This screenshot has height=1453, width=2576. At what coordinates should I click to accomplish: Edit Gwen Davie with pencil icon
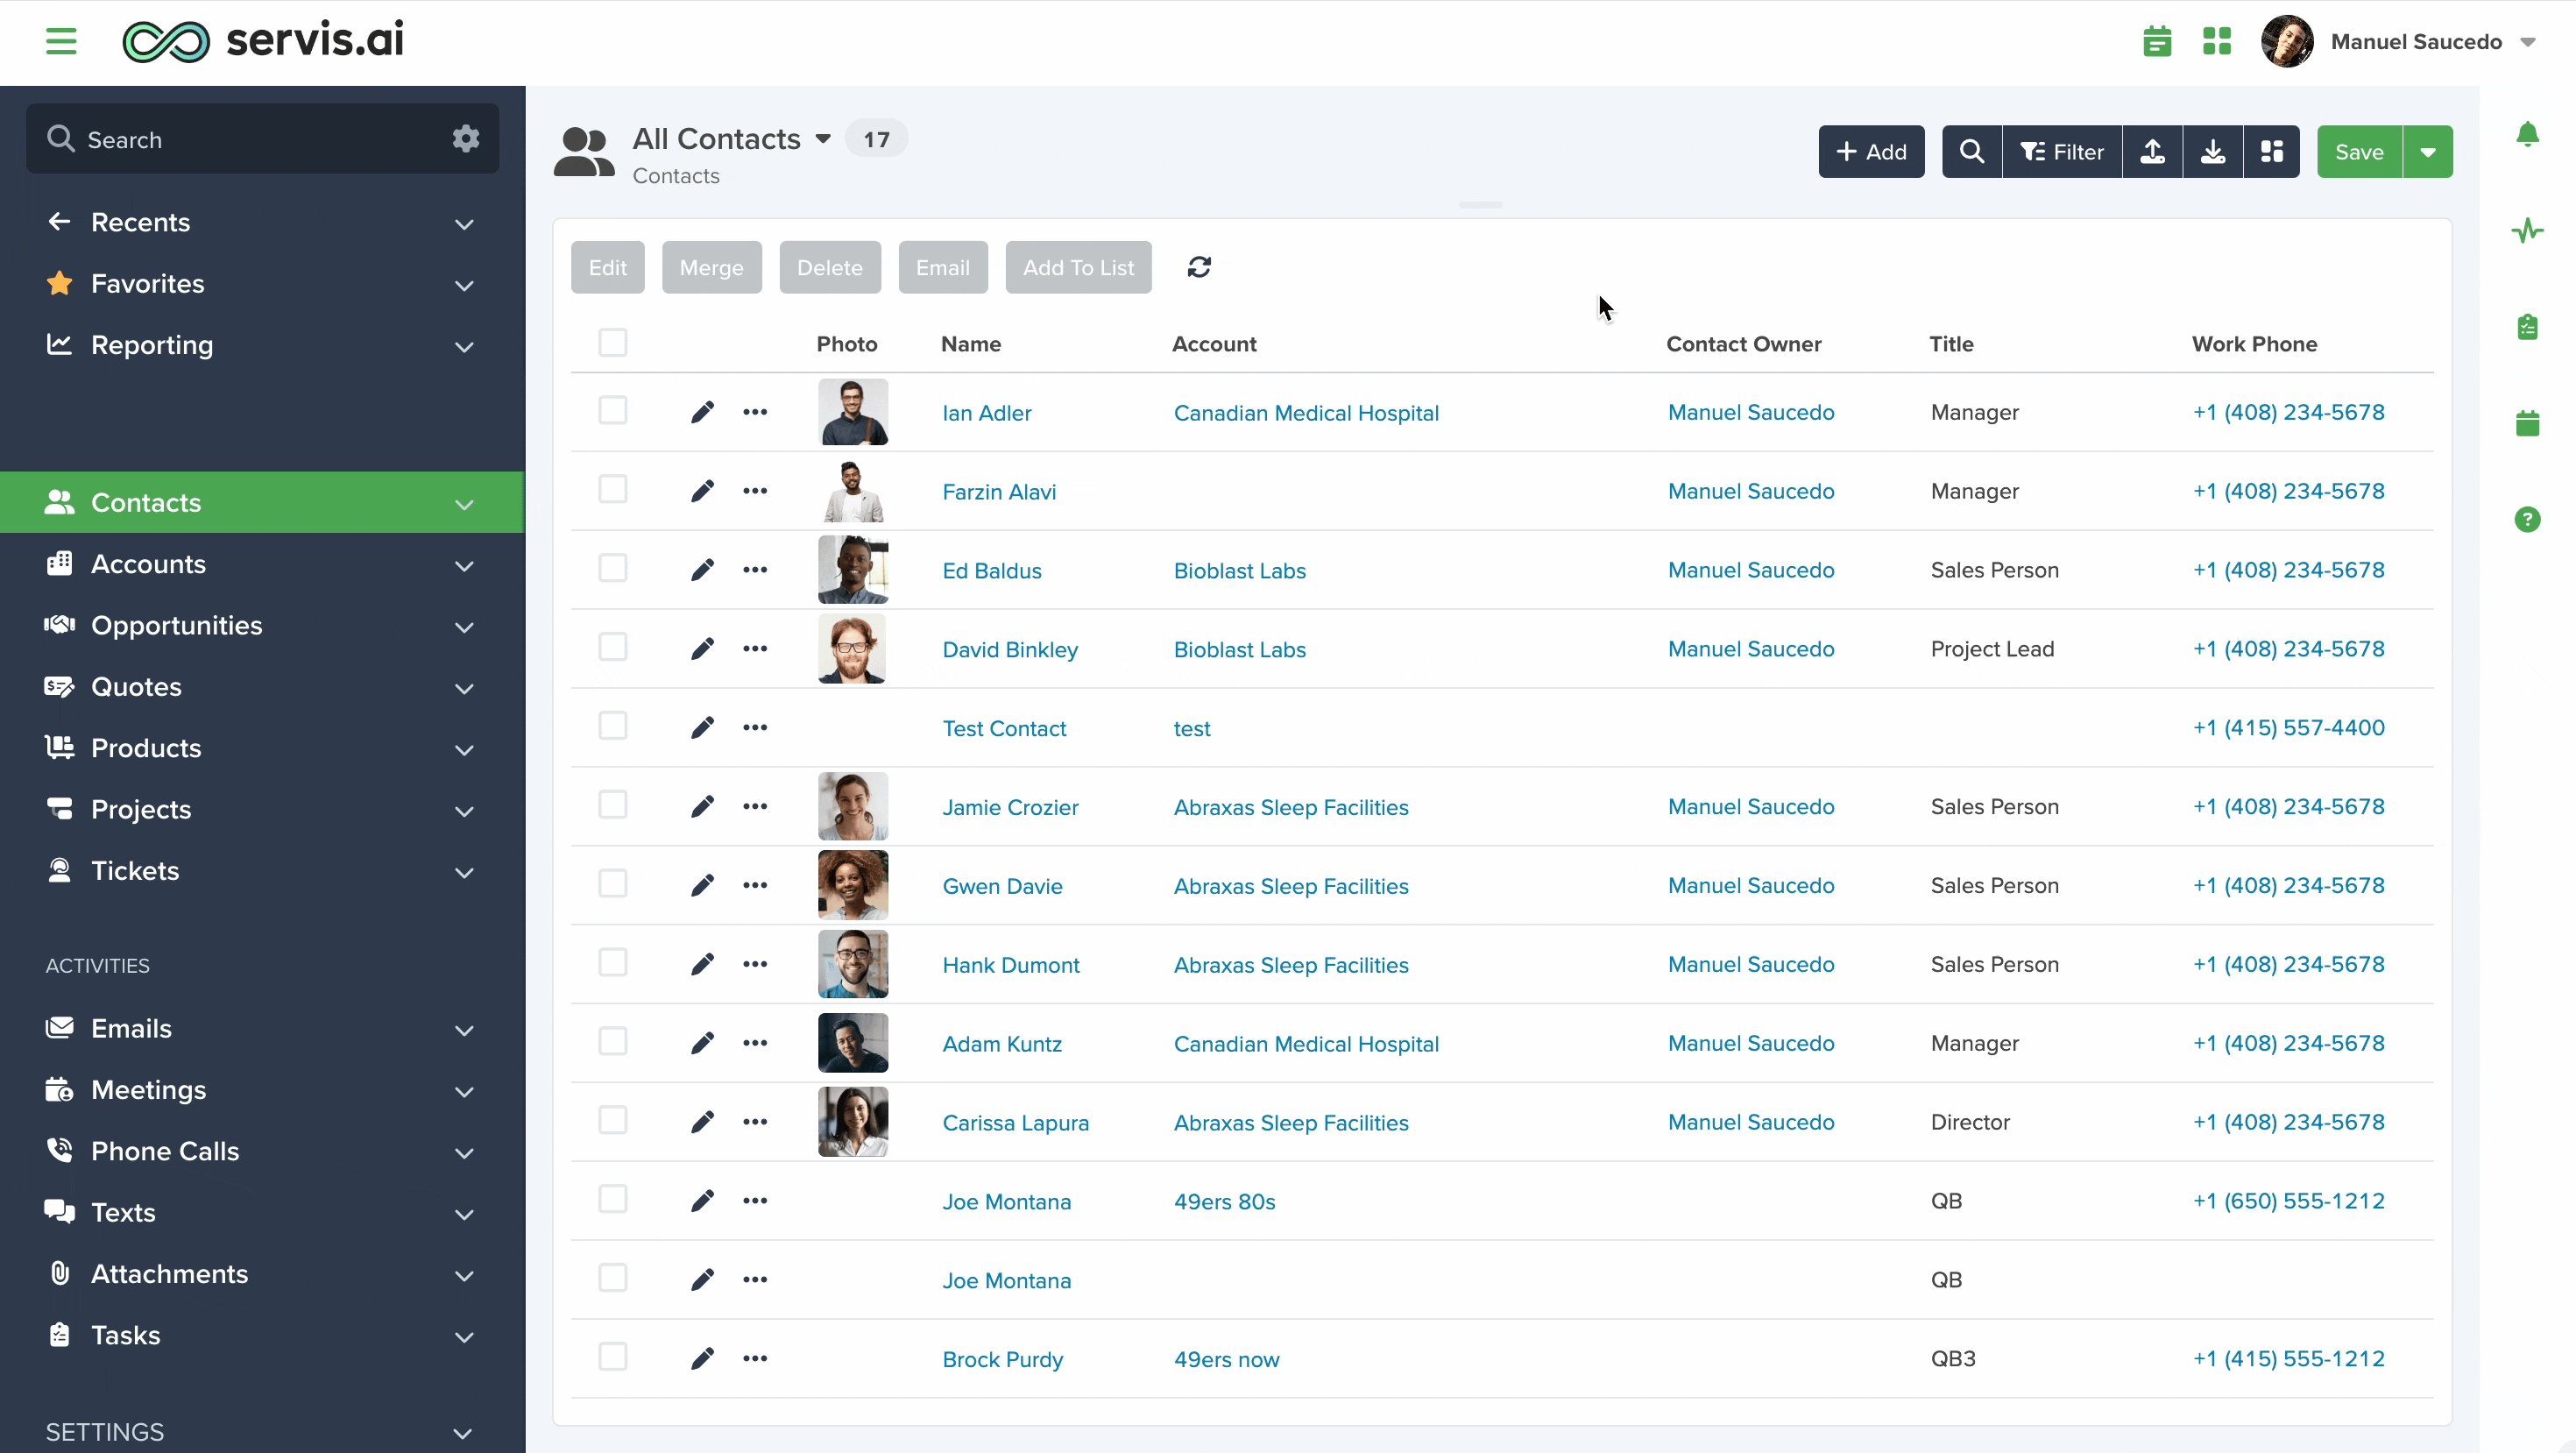coord(702,885)
